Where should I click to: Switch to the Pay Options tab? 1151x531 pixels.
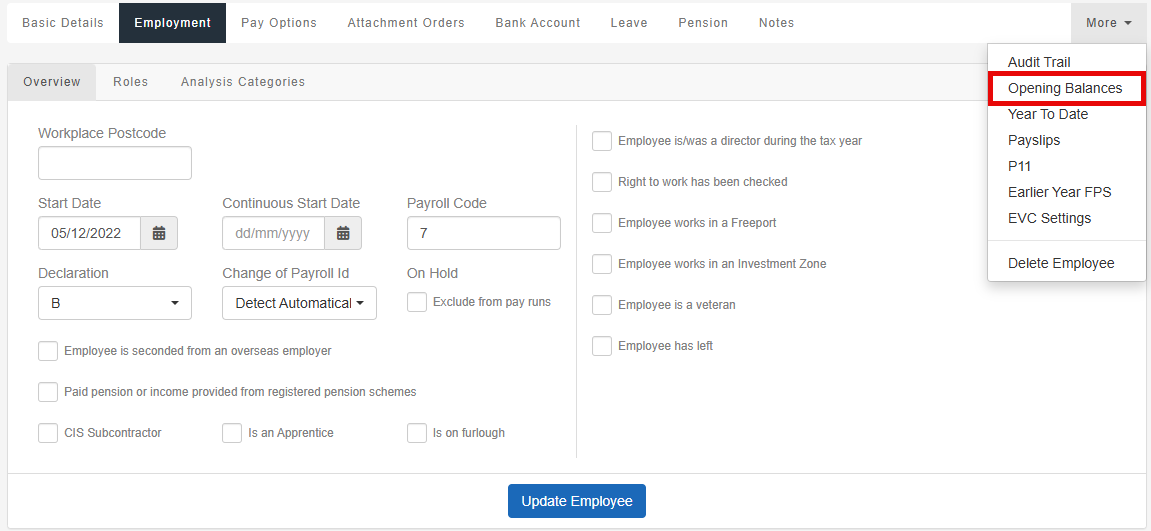click(x=279, y=23)
